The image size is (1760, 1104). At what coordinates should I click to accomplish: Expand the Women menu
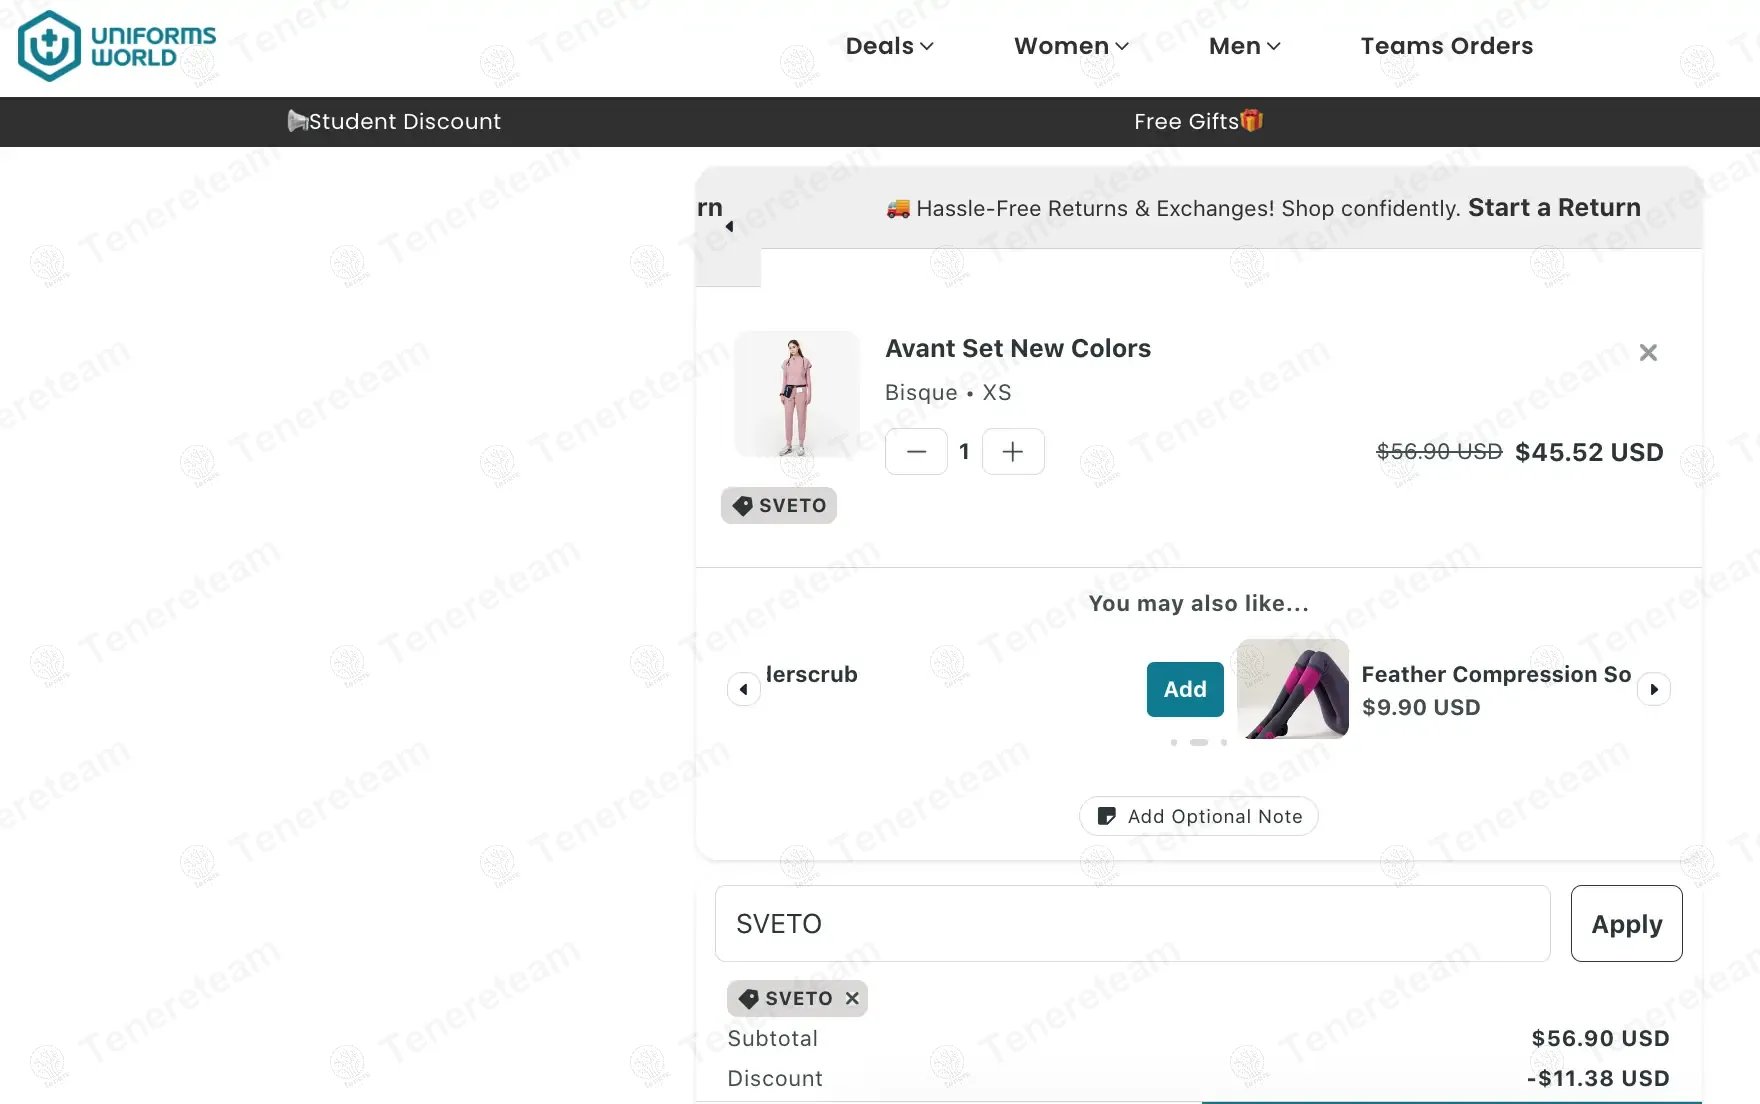pos(1071,46)
